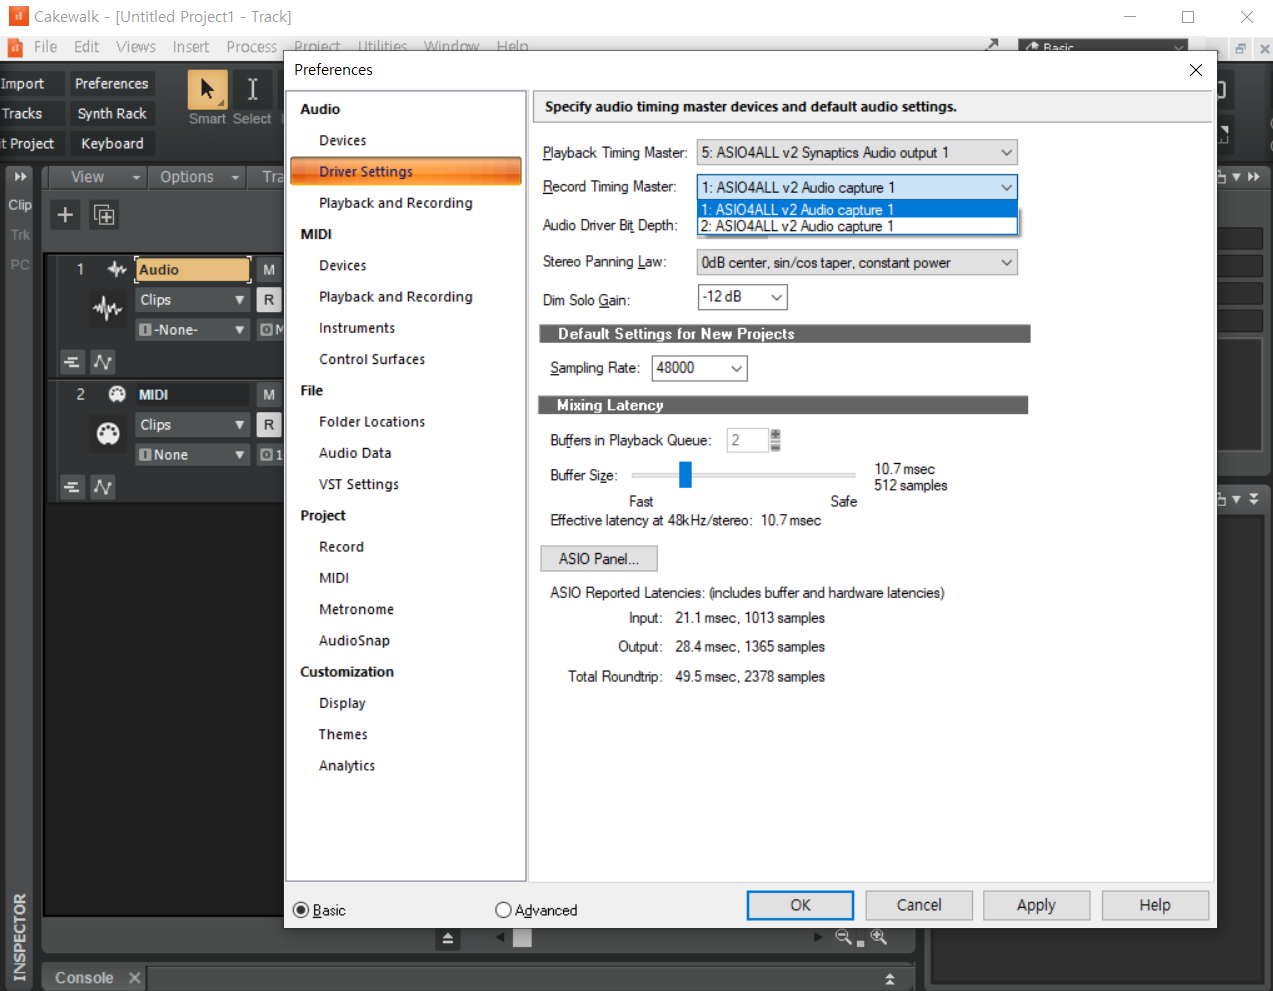Open the track View menu
This screenshot has height=991, width=1273.
(96, 177)
